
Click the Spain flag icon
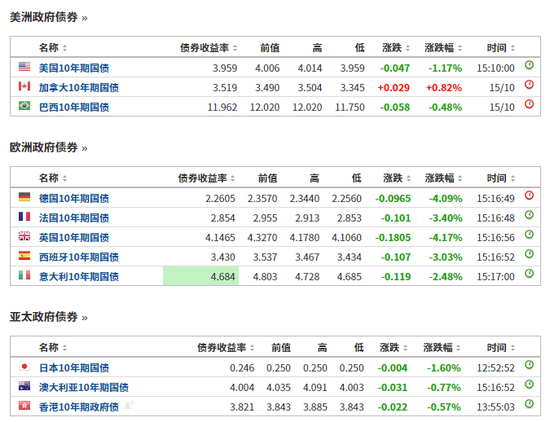click(x=24, y=255)
